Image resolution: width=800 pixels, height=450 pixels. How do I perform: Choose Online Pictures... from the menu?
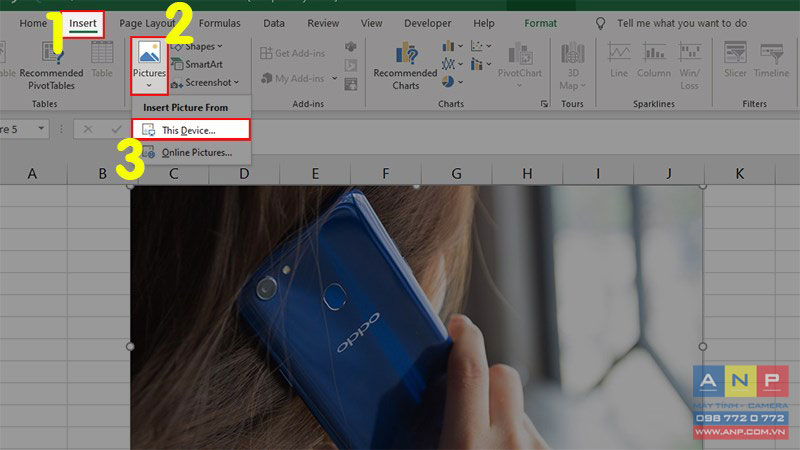click(191, 153)
